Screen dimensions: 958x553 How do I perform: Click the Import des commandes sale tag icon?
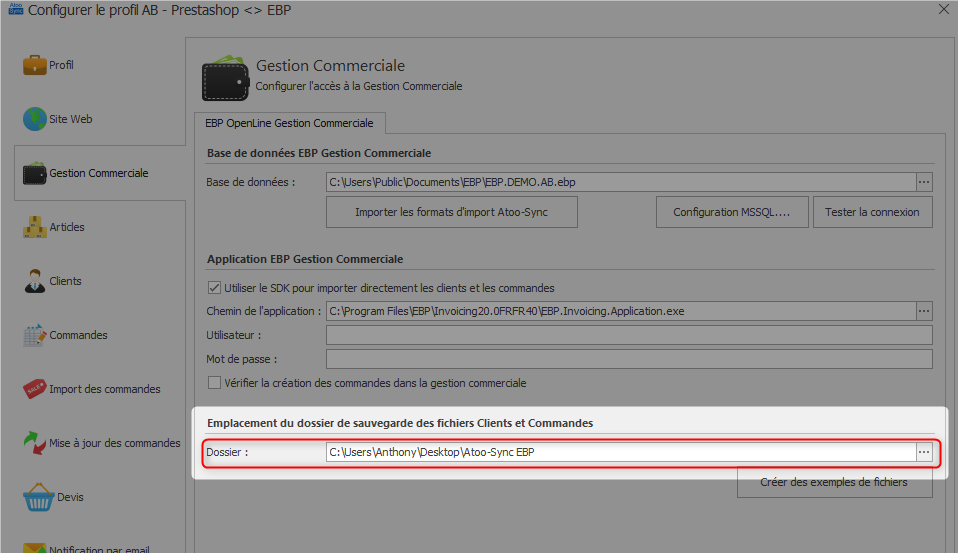point(35,389)
